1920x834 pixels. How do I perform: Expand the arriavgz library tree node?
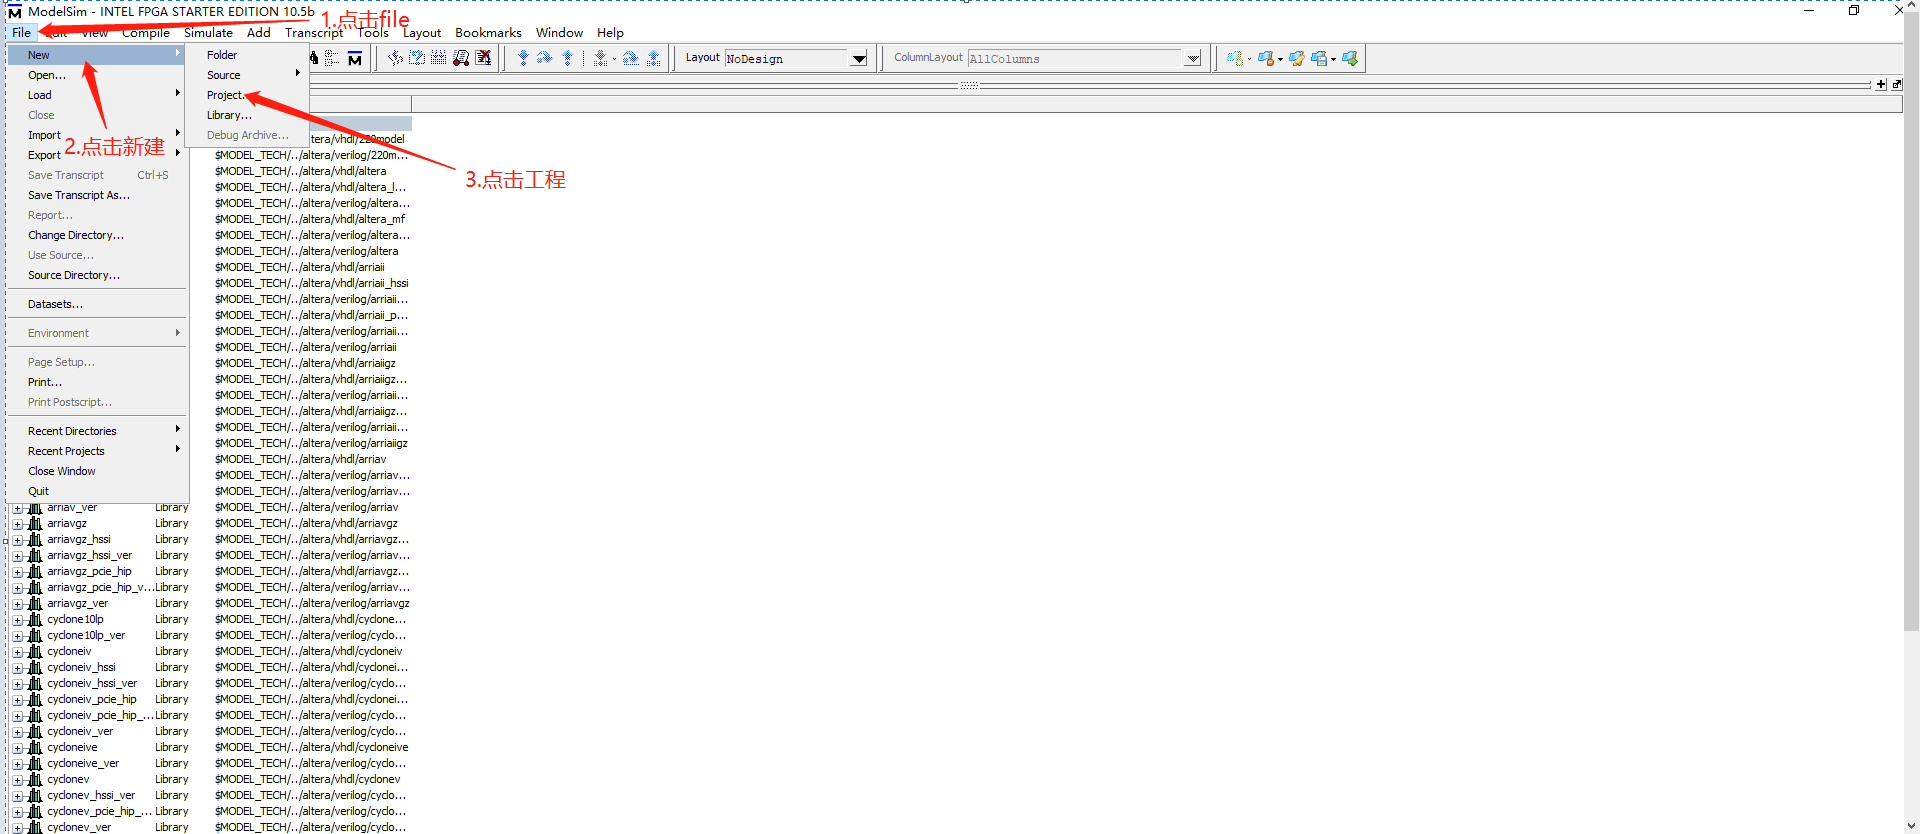(x=17, y=524)
